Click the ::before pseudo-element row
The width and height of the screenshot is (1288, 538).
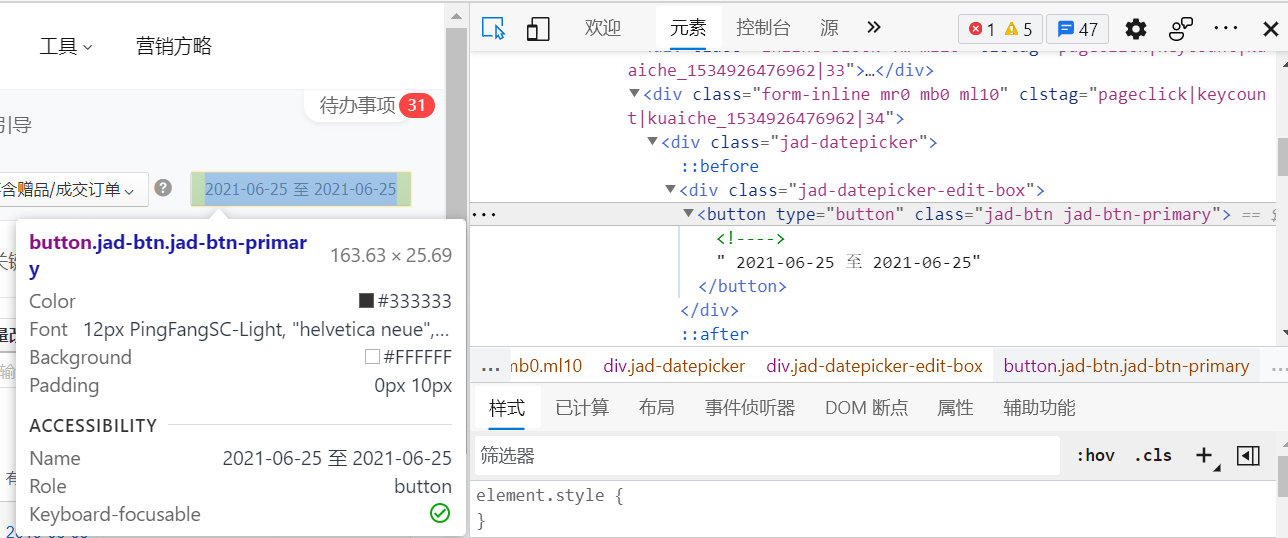[x=720, y=166]
